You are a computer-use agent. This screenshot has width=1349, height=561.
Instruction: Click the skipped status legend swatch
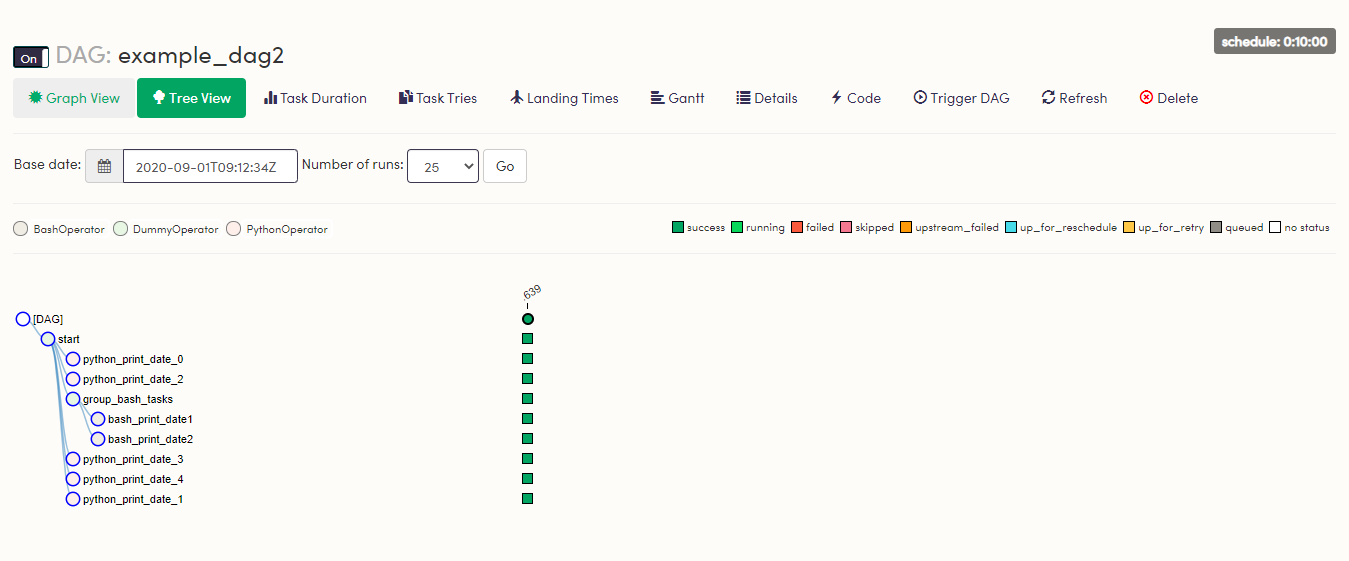pos(846,227)
